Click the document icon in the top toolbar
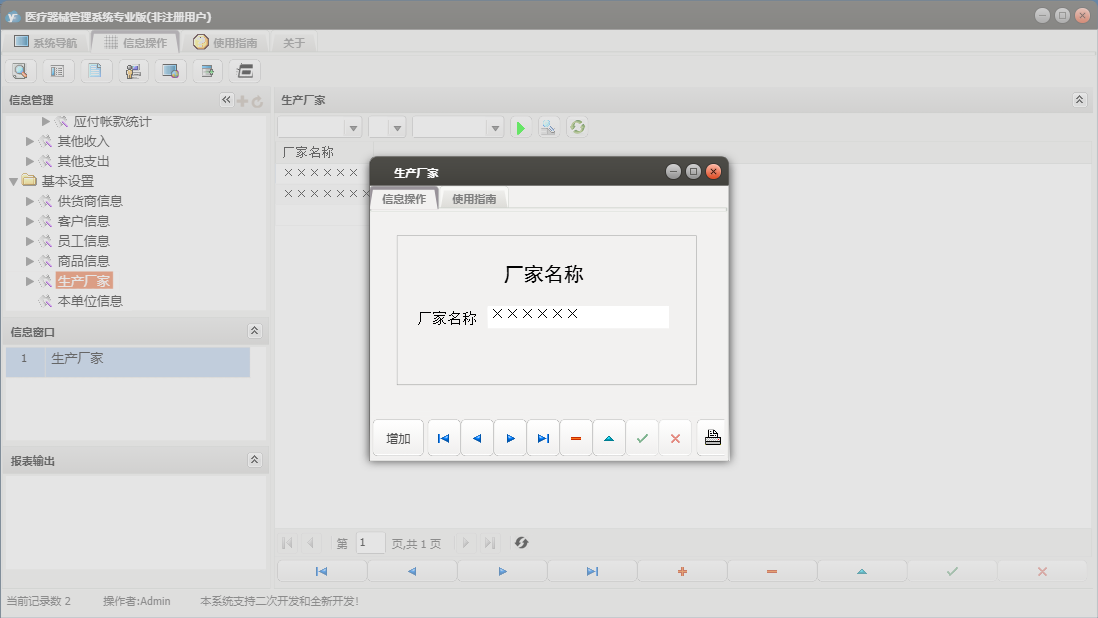Image resolution: width=1098 pixels, height=618 pixels. click(x=95, y=70)
